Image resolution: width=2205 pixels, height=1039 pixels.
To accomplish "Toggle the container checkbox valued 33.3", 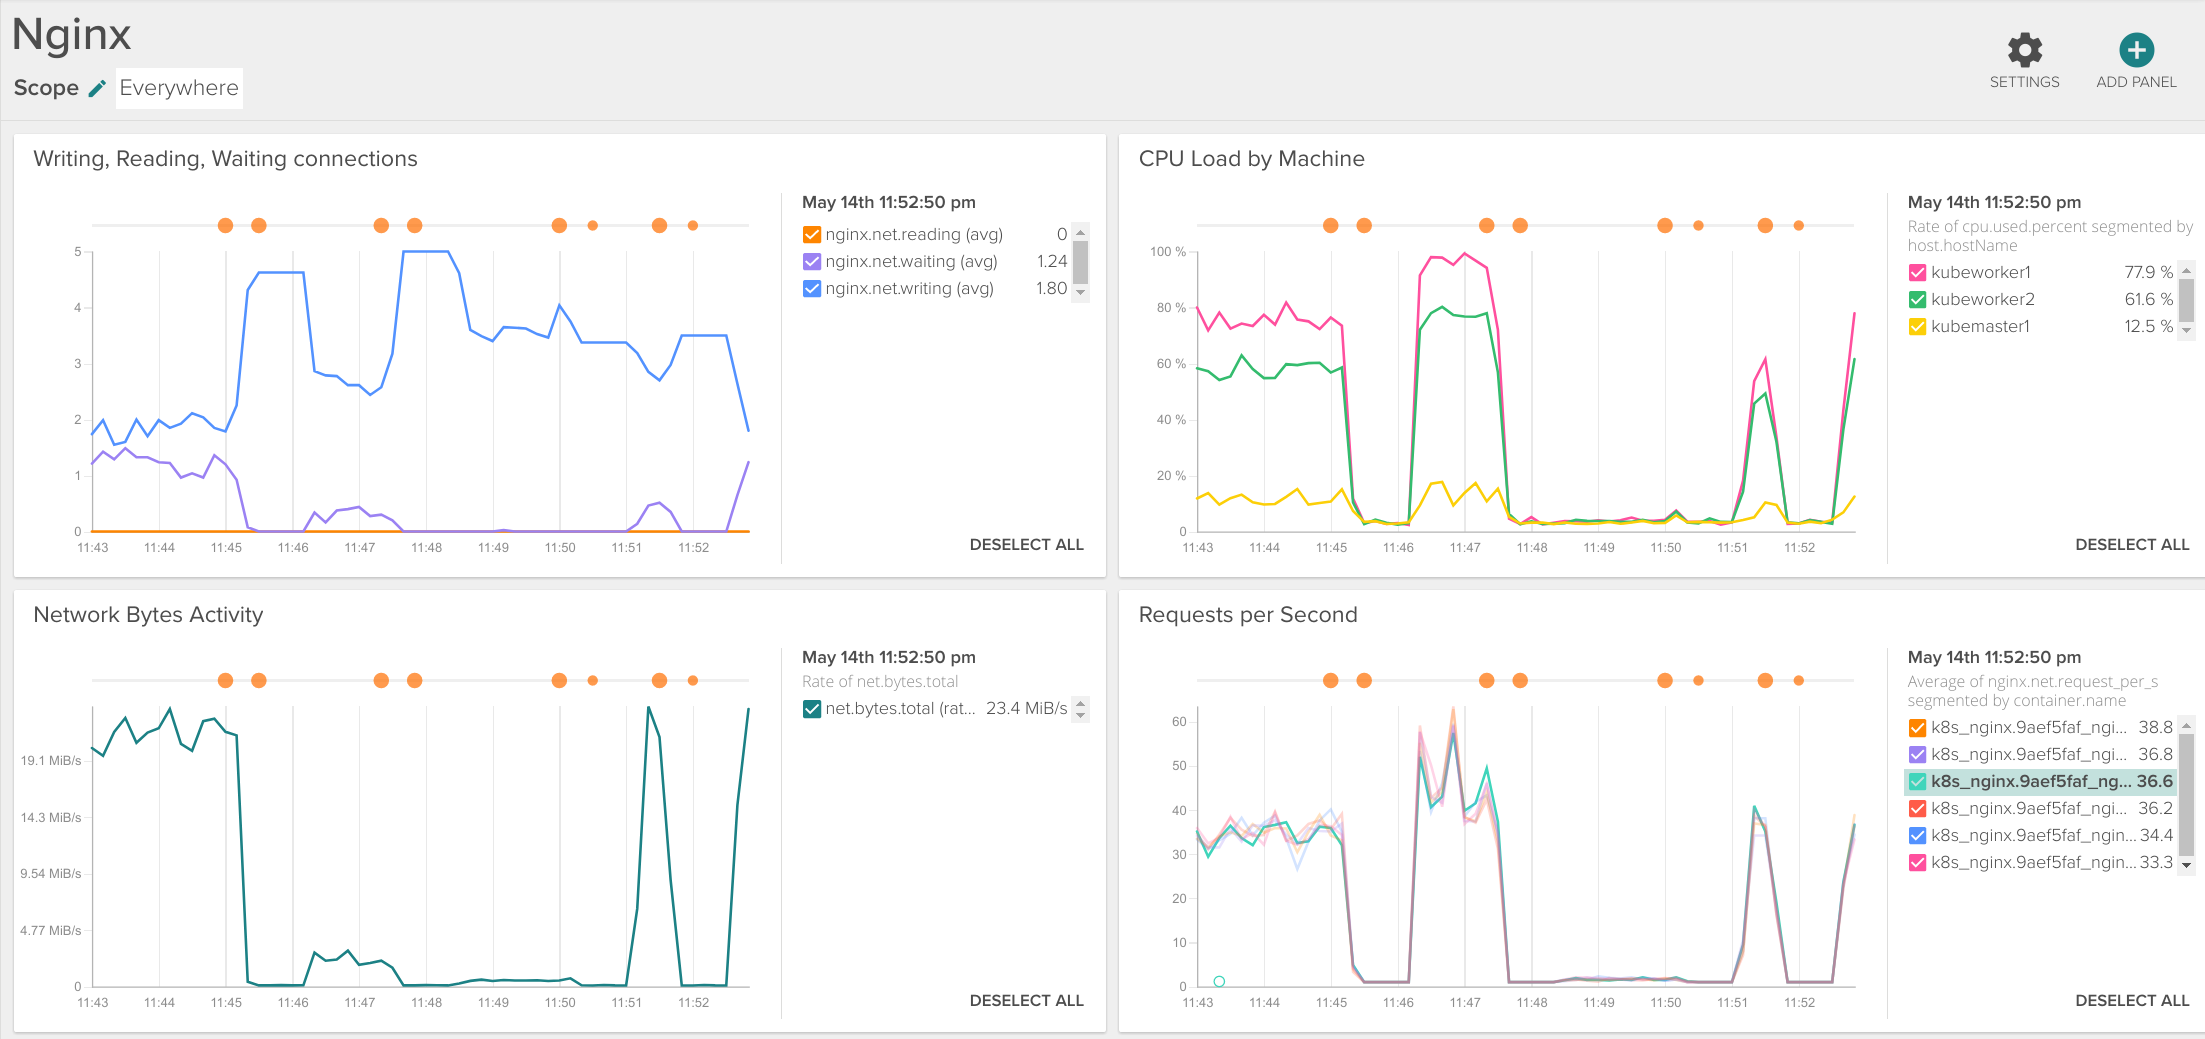I will click(1917, 863).
